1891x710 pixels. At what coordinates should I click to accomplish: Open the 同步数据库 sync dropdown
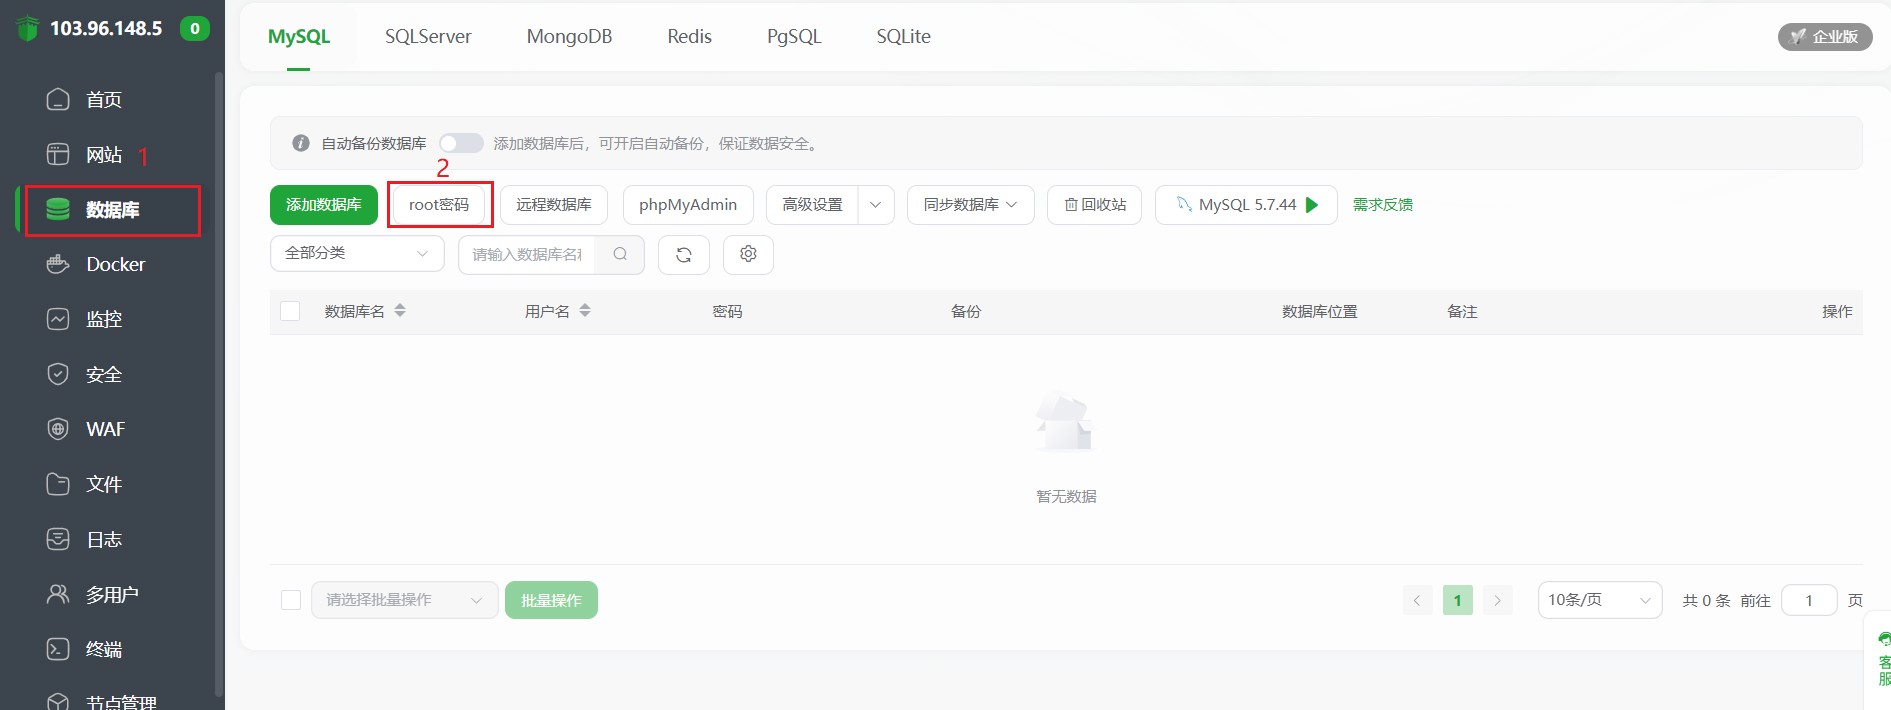point(970,205)
